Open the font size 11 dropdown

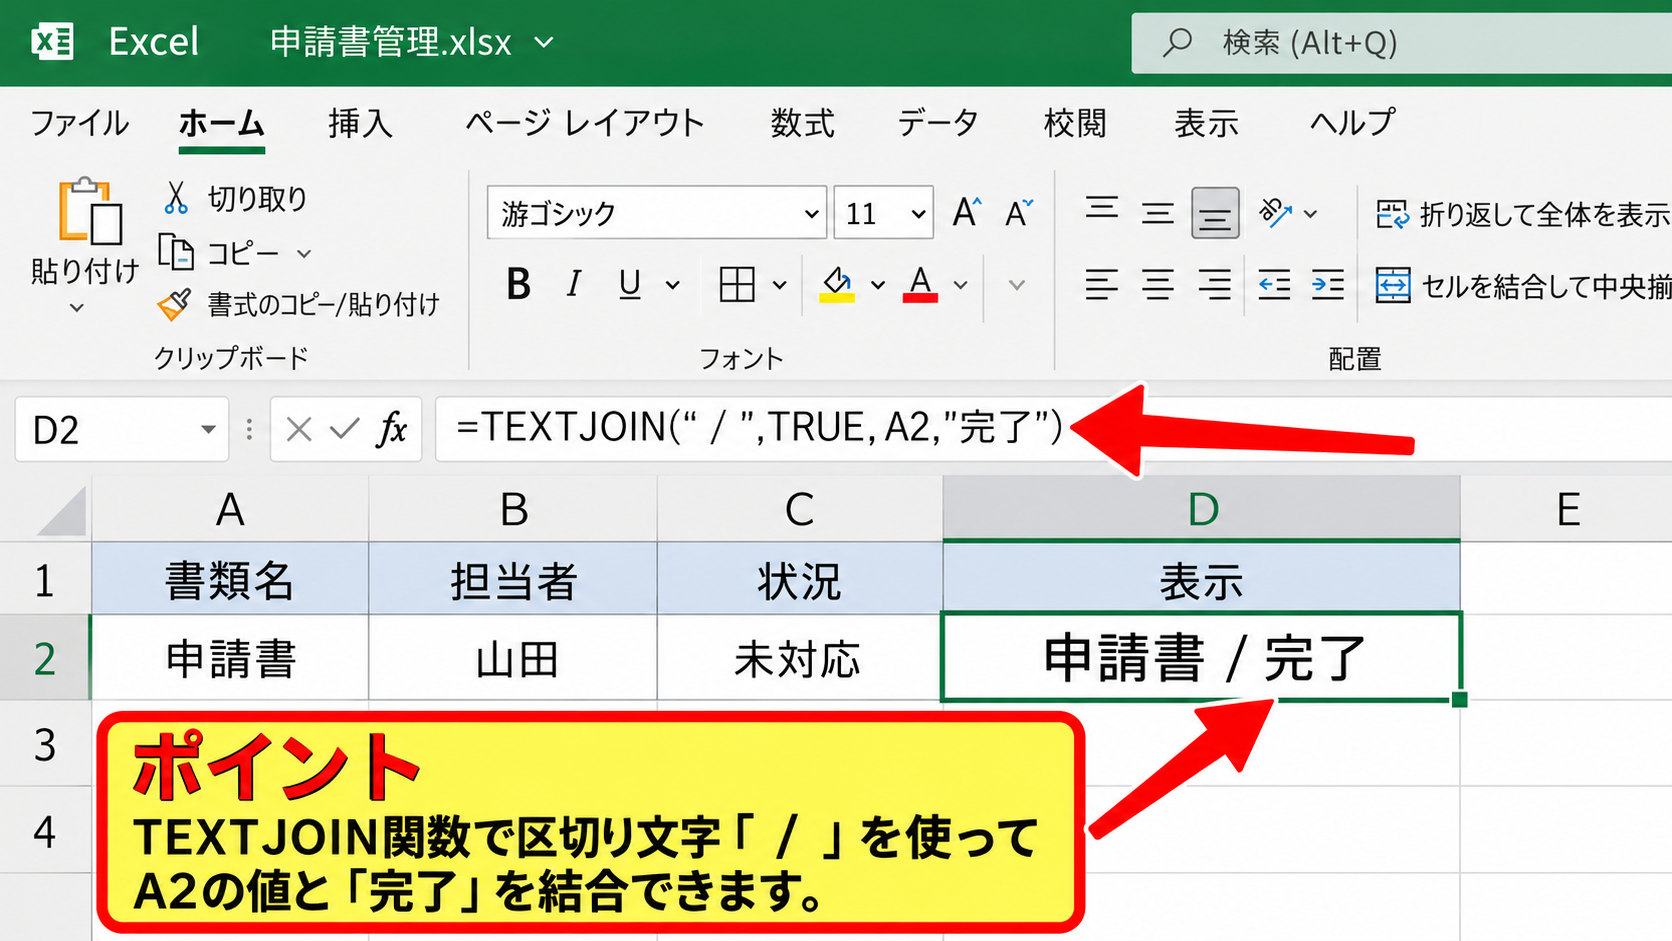(x=917, y=214)
